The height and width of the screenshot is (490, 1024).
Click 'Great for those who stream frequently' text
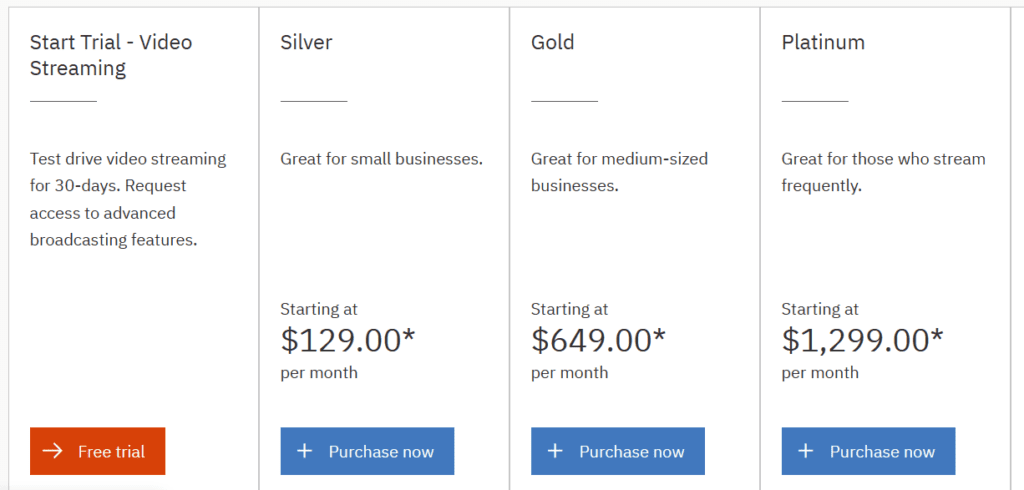[x=883, y=172]
